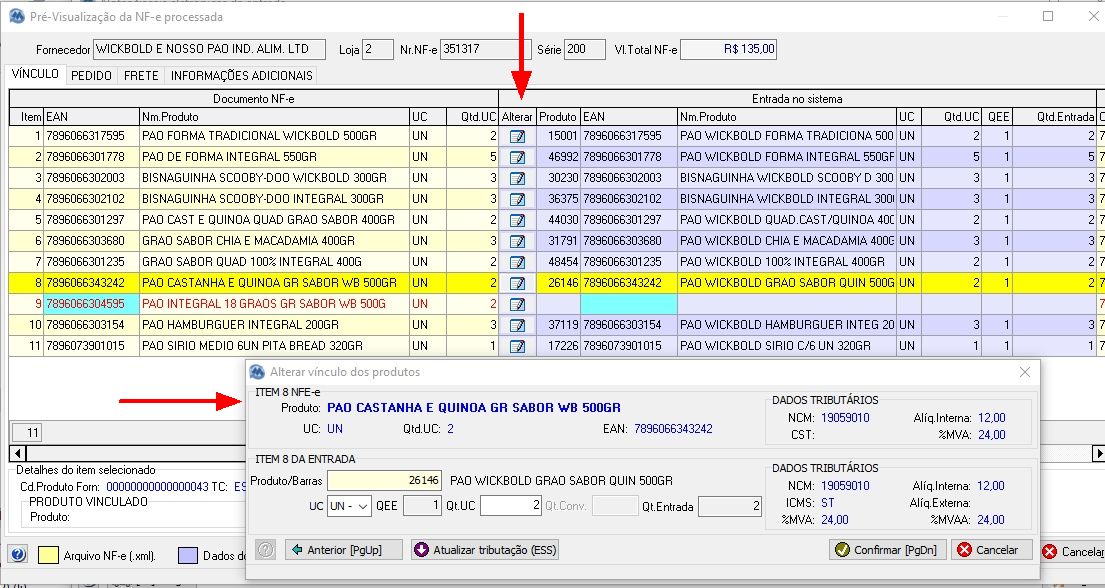Image resolution: width=1105 pixels, height=588 pixels.
Task: Click the horizontal scrollbar right arrow
Action: coord(1098,453)
